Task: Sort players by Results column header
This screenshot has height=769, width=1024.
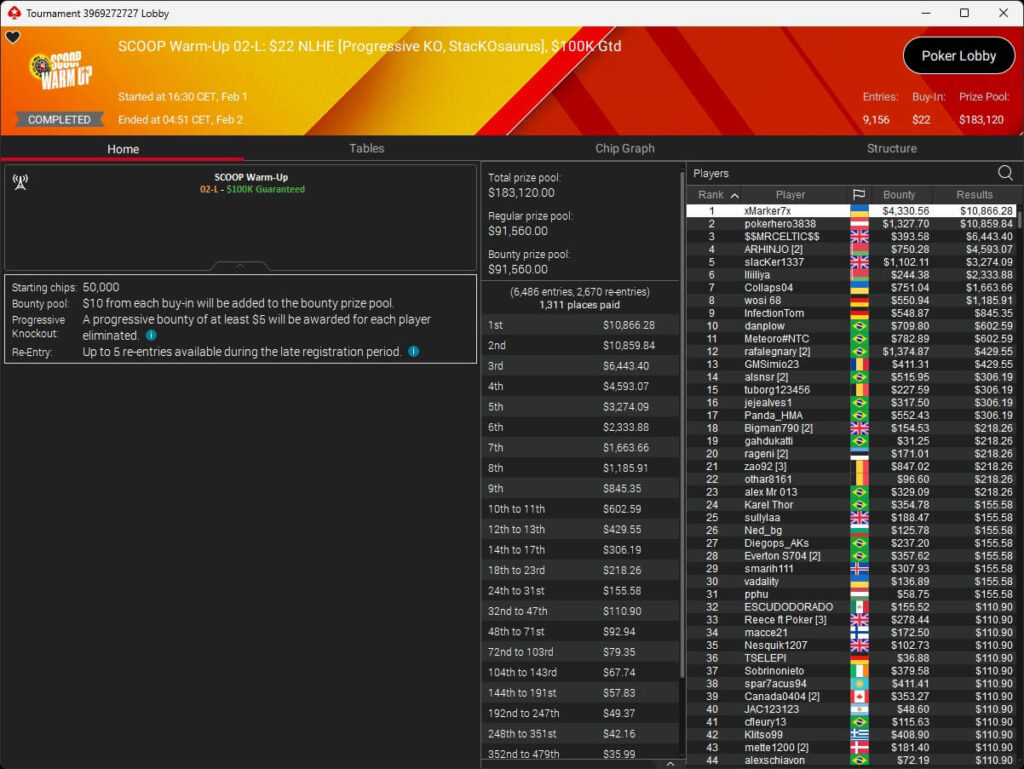Action: pyautogui.click(x=973, y=195)
